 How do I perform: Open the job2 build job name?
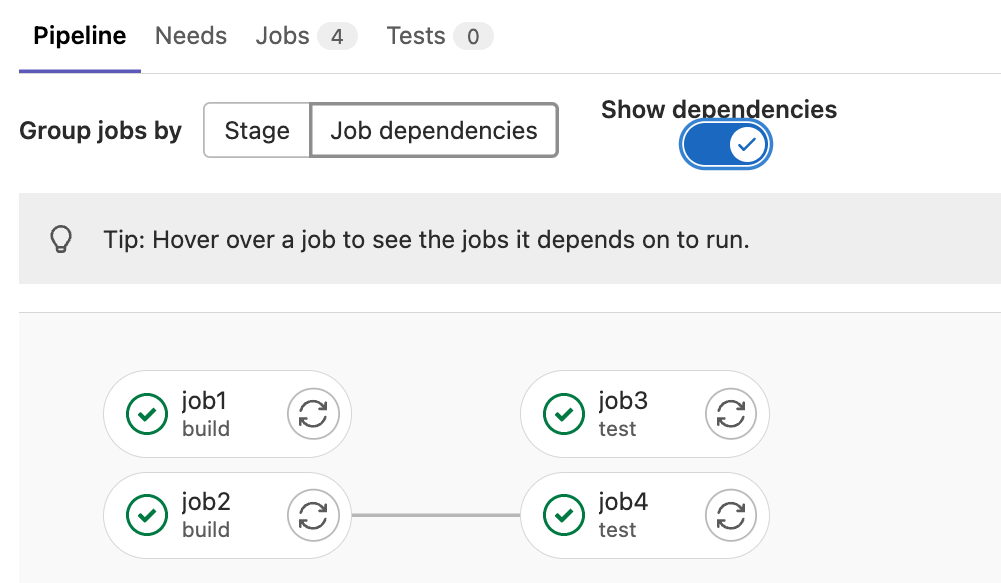(x=206, y=502)
